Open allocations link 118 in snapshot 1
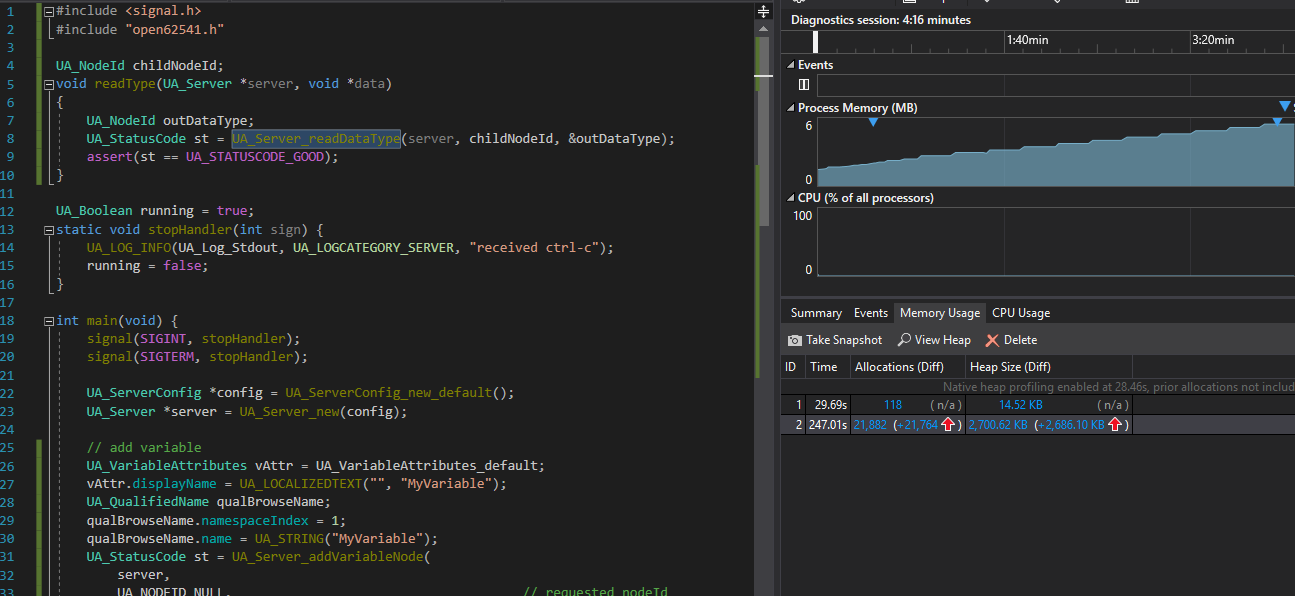Screen dimensions: 1295x596 coord(892,405)
